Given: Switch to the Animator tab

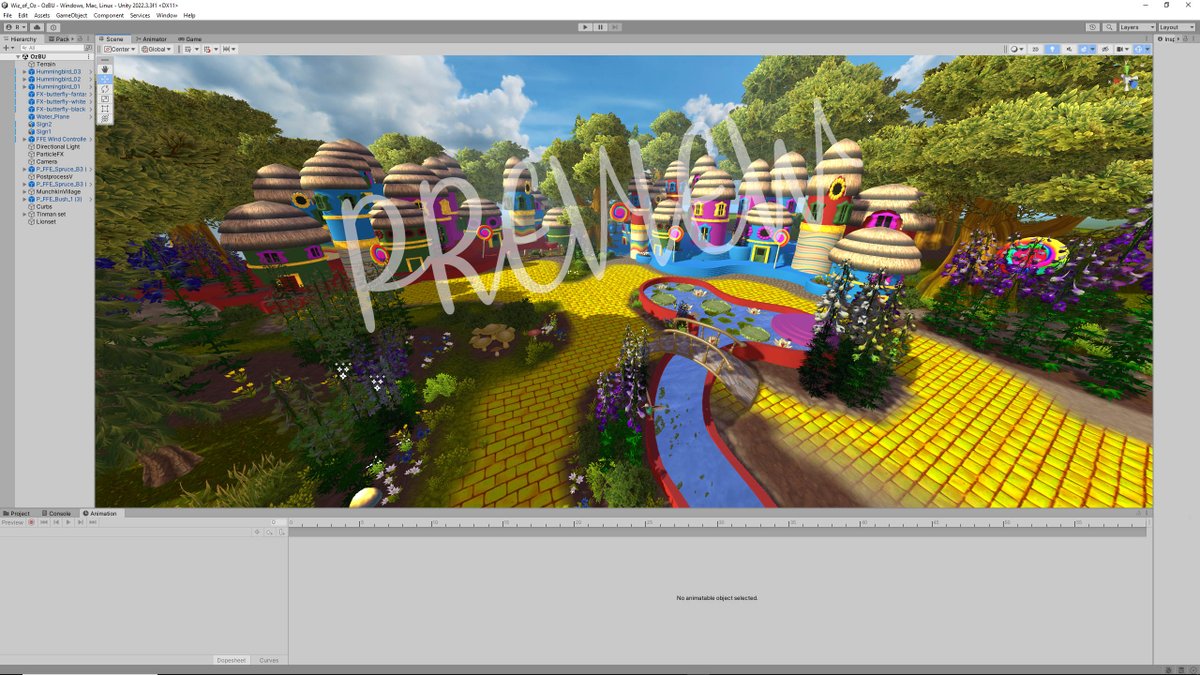Looking at the screenshot, I should click(x=151, y=39).
